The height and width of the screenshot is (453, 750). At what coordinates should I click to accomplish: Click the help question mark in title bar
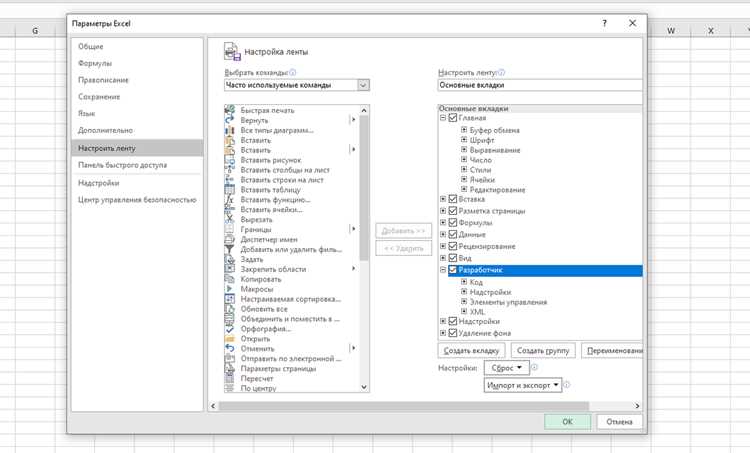point(605,23)
